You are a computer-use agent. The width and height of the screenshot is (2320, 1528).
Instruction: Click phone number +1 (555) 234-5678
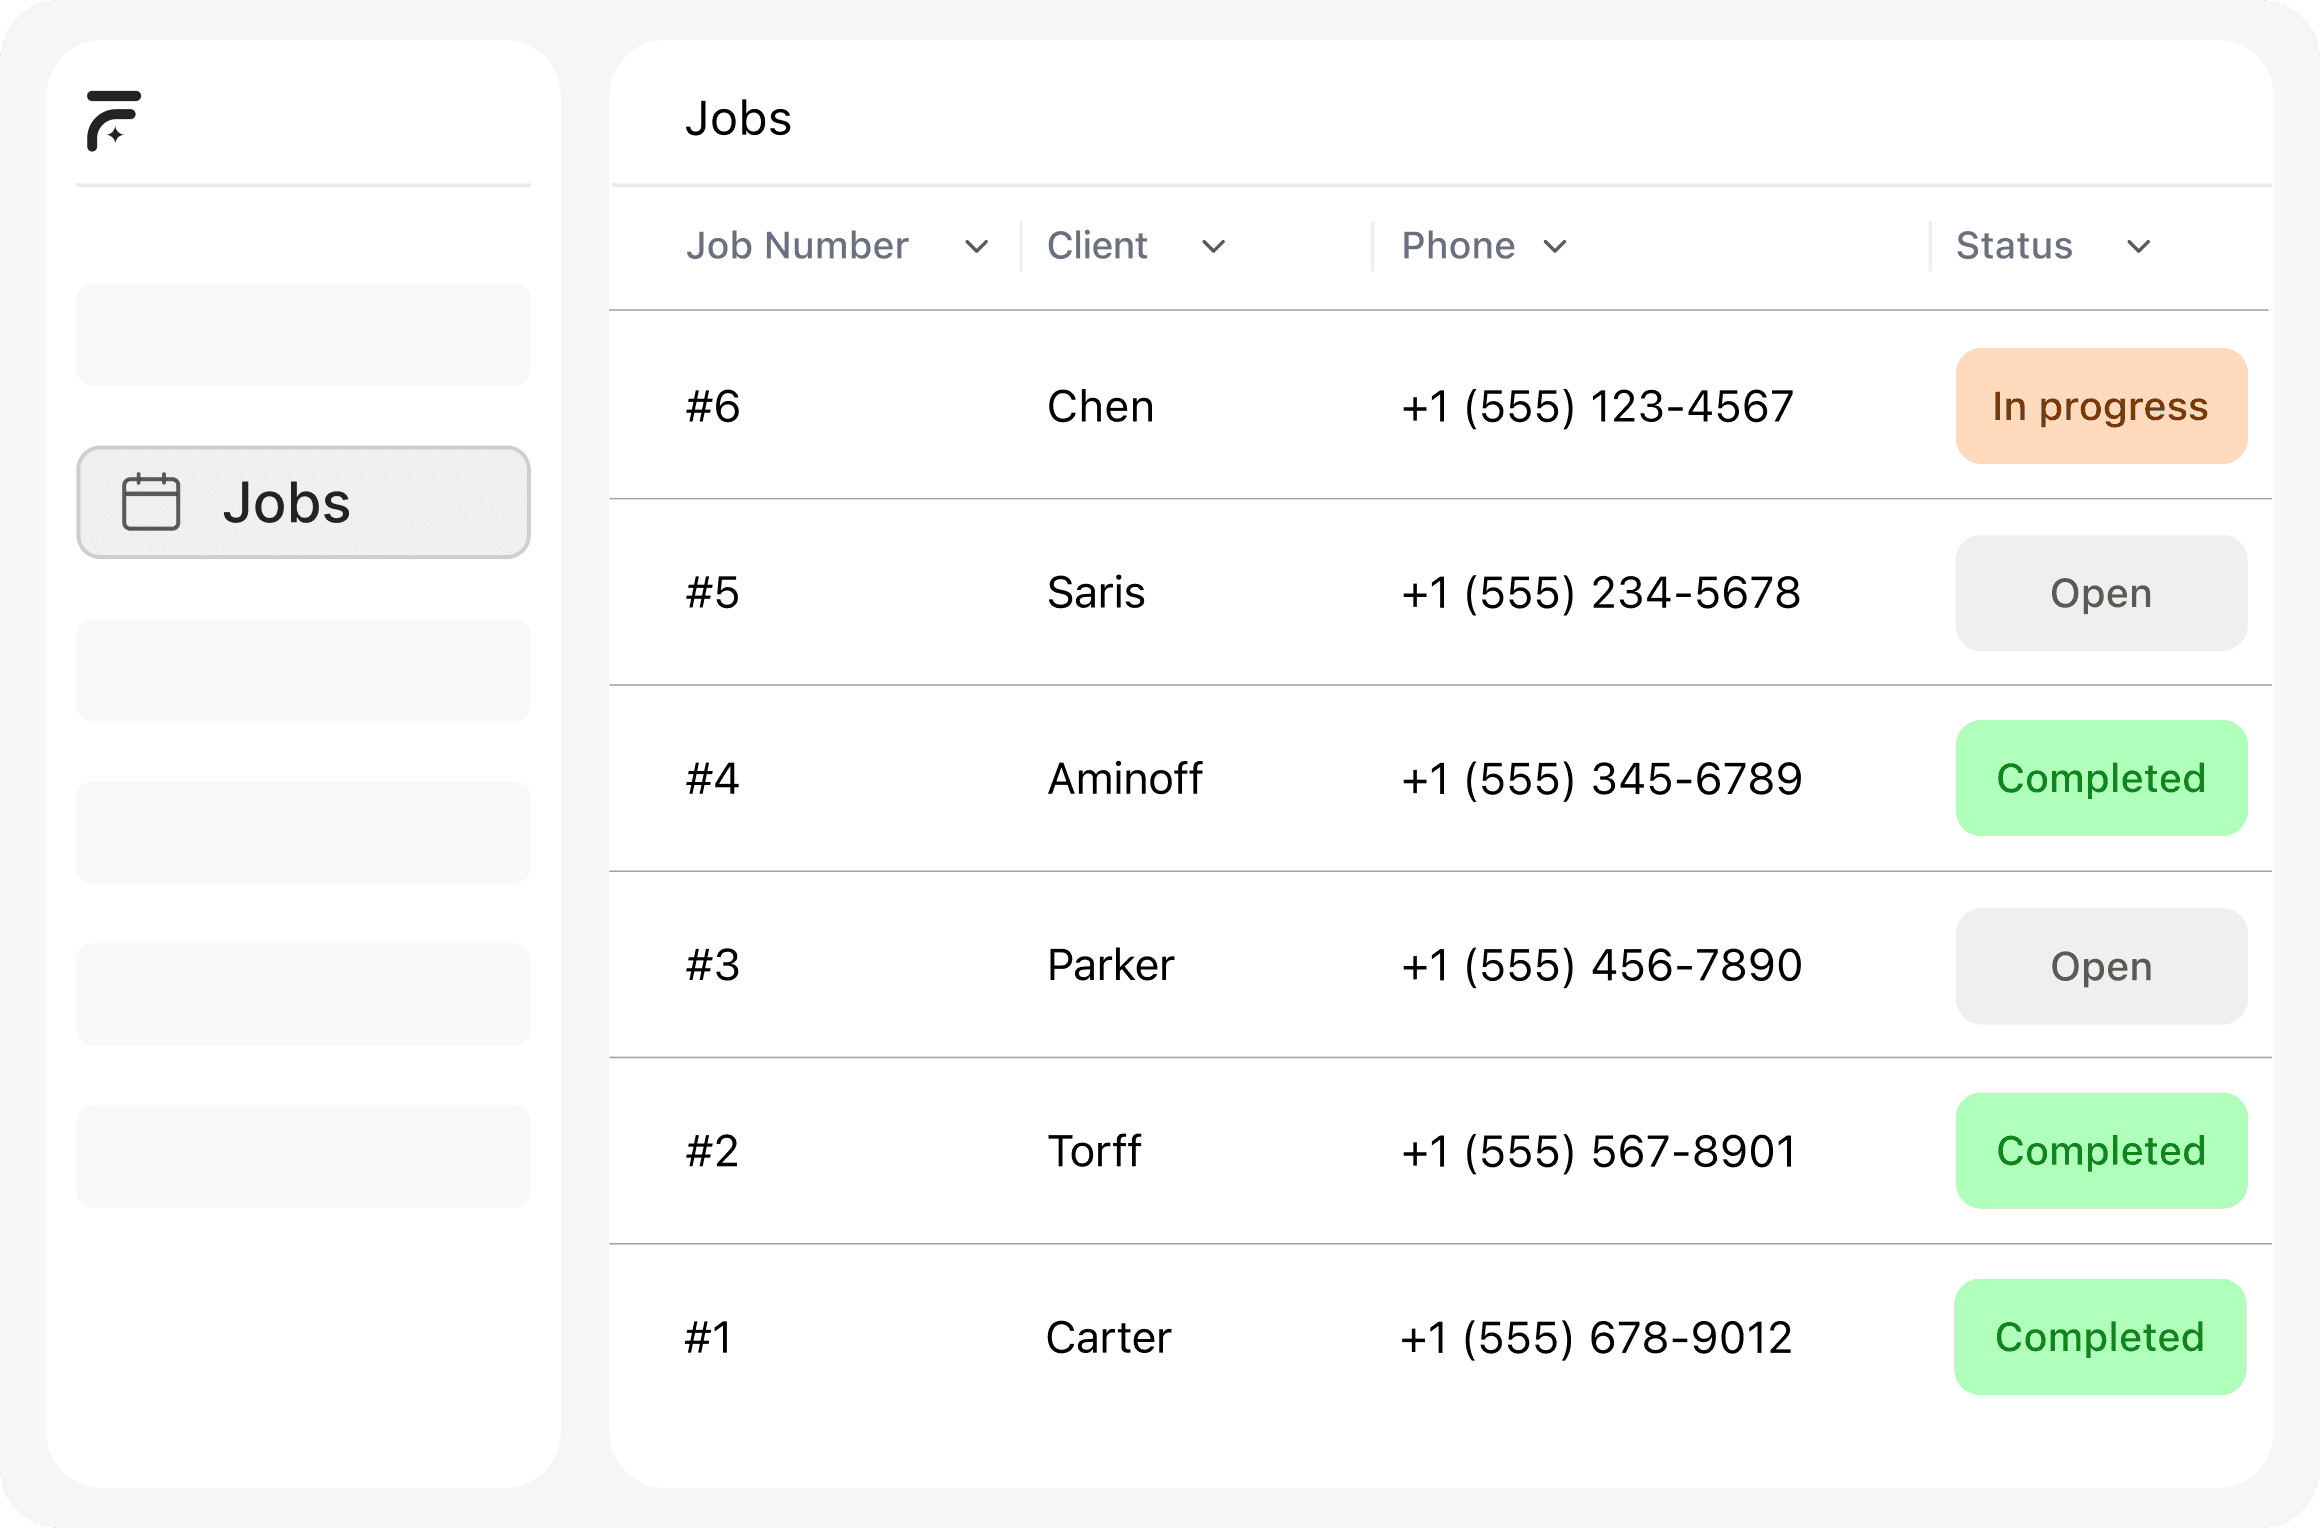1600,593
